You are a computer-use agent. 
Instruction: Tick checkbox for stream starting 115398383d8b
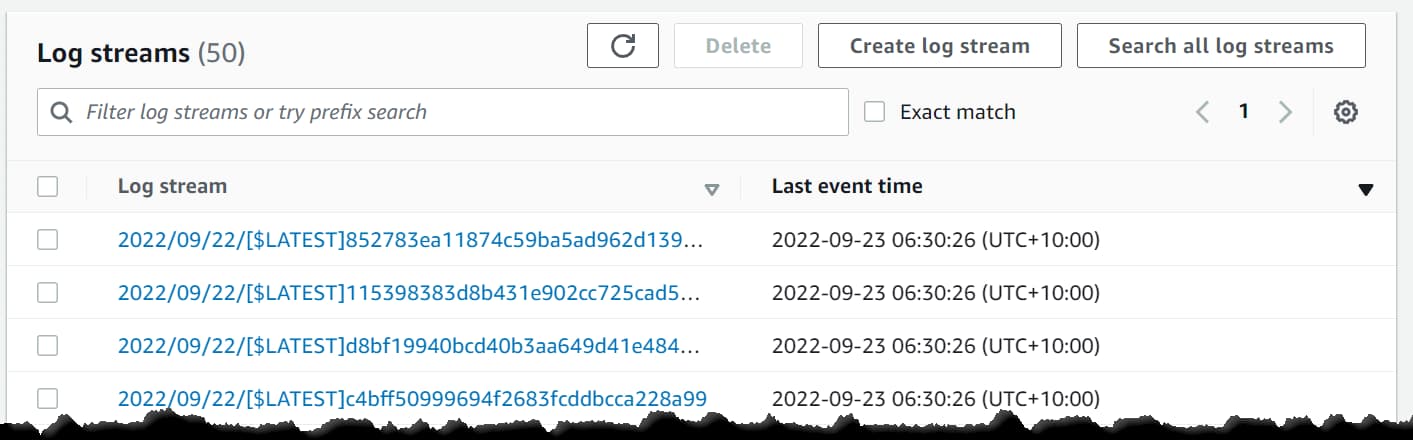pos(47,293)
